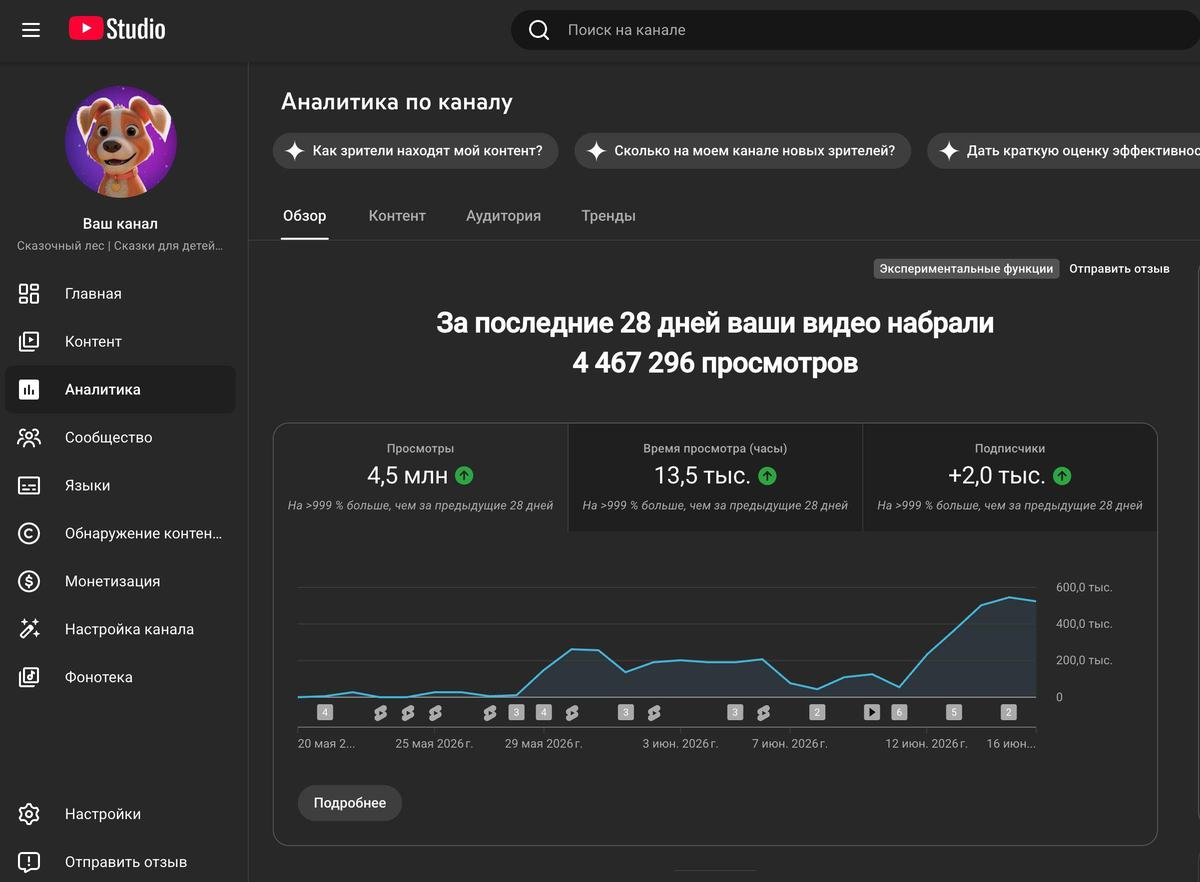Image resolution: width=1200 pixels, height=882 pixels.
Task: Click top-right Отправить отзыв link
Action: (x=1119, y=268)
